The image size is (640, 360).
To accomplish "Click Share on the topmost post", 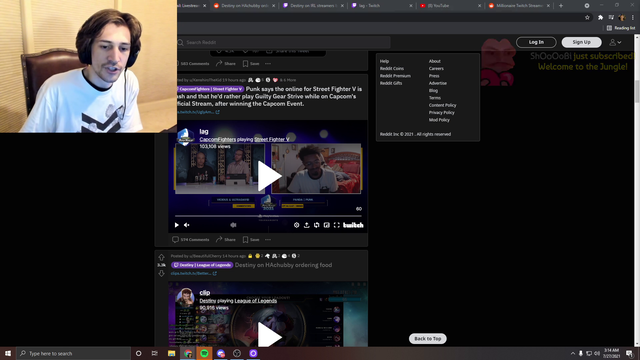I will (226, 64).
